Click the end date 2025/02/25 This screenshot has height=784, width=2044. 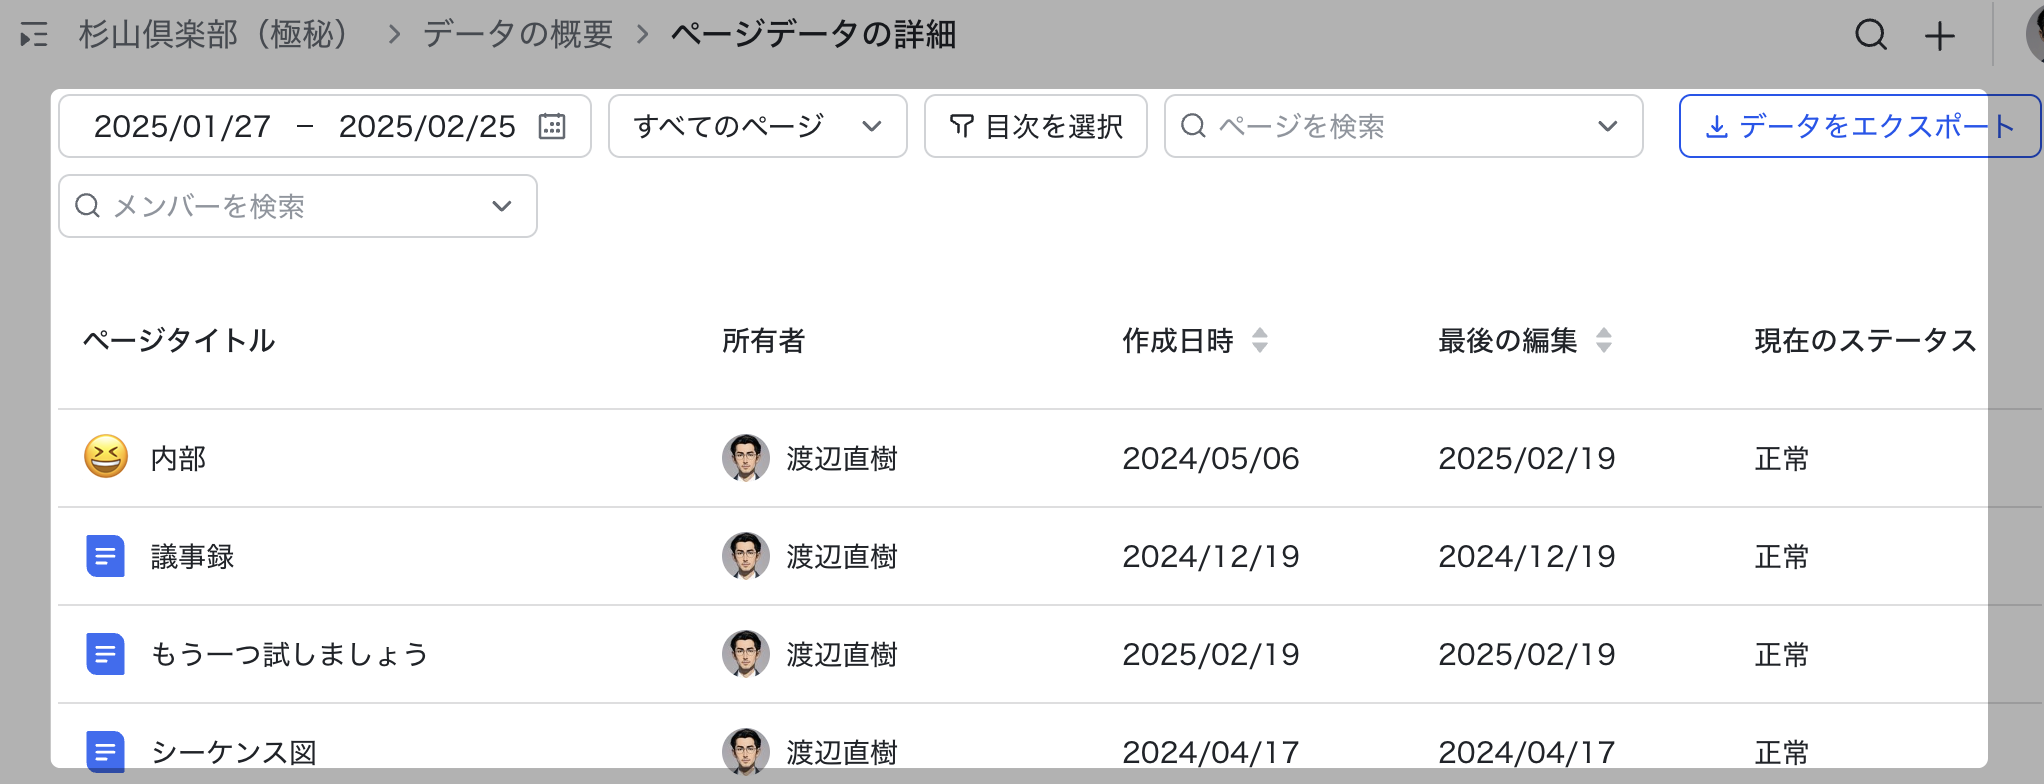427,126
